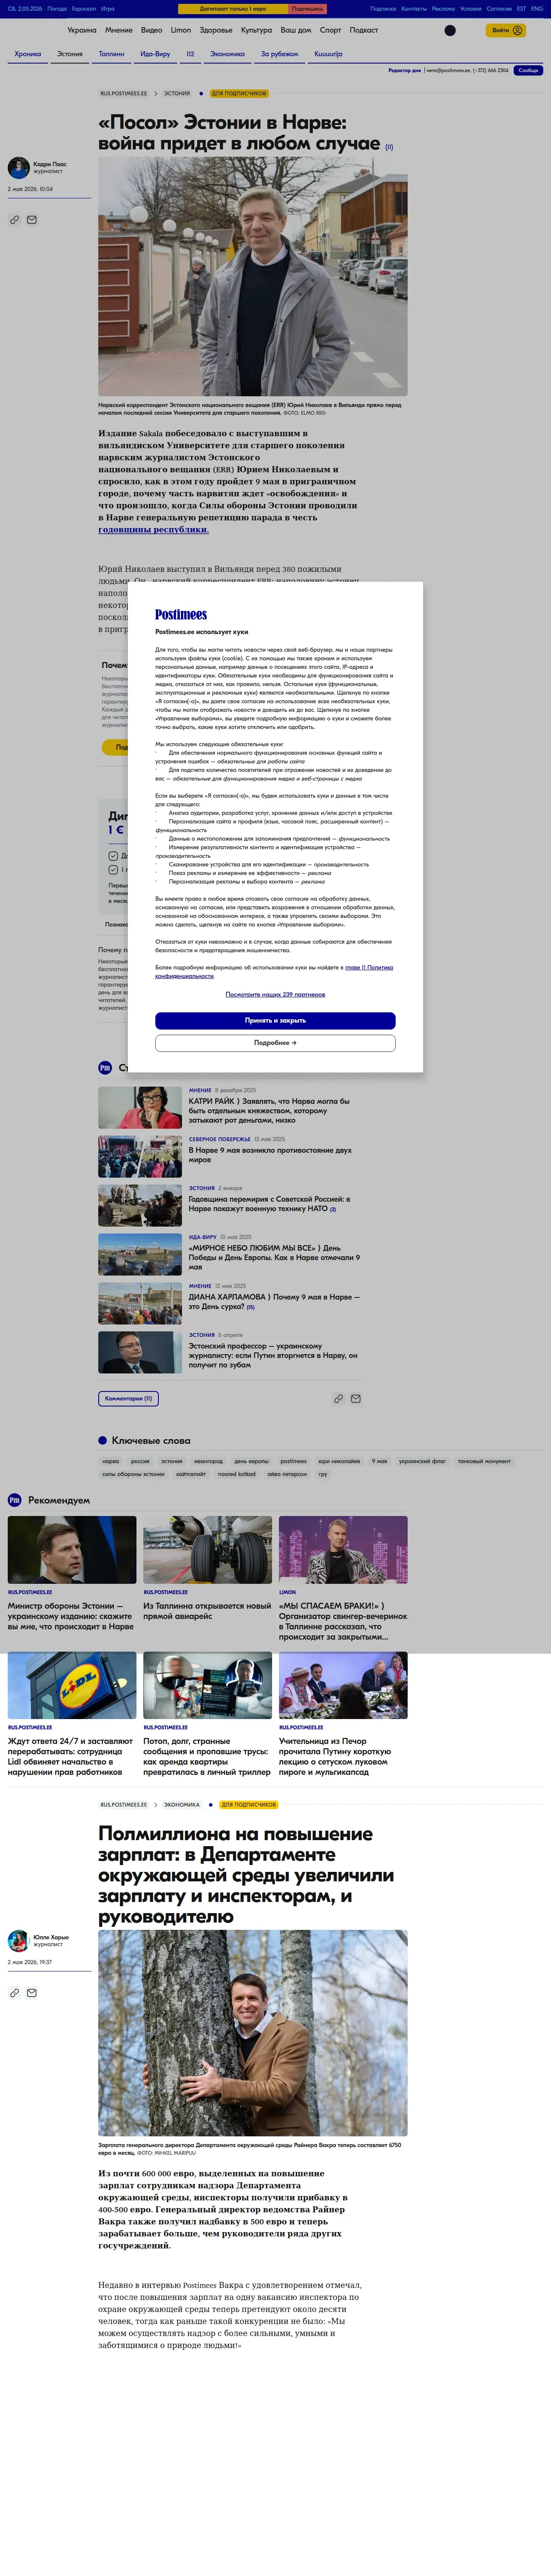Open Полмиллиона на повышение зарплат headline
The image size is (551, 2576).
[246, 1874]
